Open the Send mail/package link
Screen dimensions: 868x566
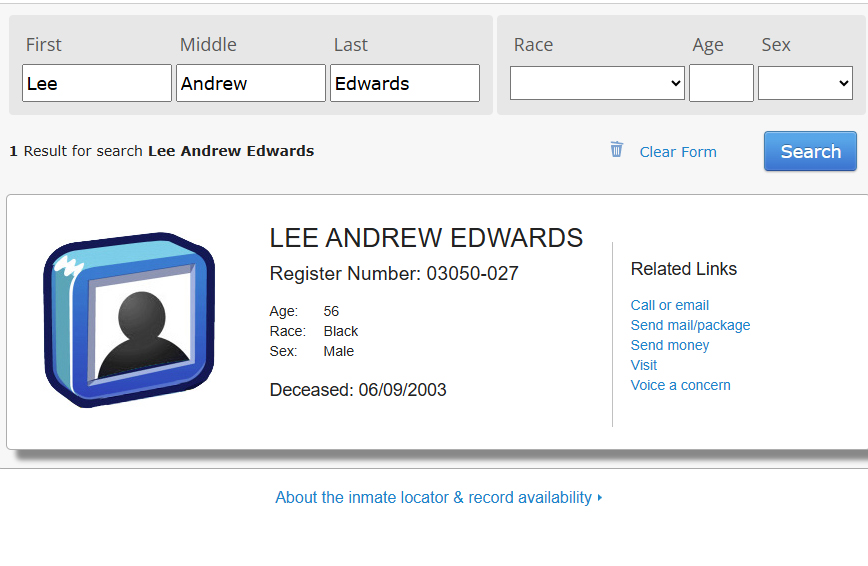pyautogui.click(x=690, y=325)
